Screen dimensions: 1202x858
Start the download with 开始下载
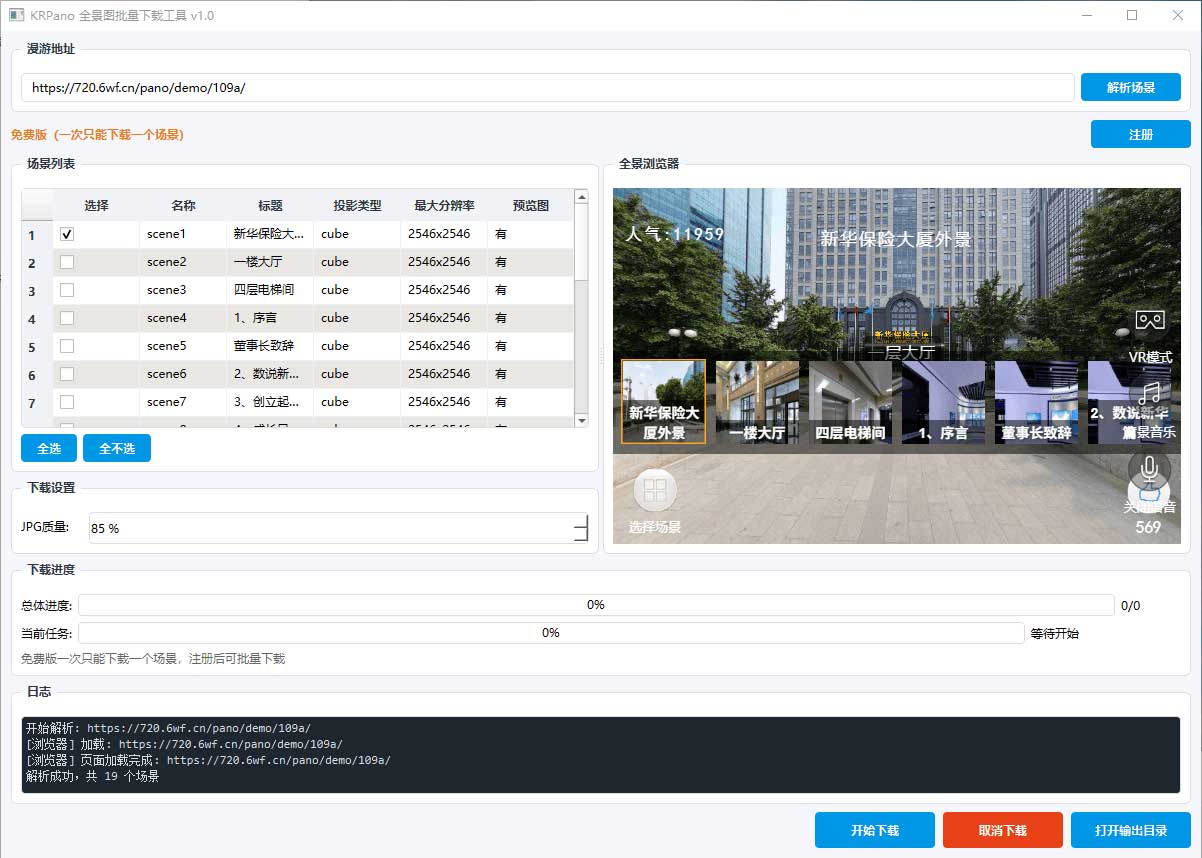(875, 830)
